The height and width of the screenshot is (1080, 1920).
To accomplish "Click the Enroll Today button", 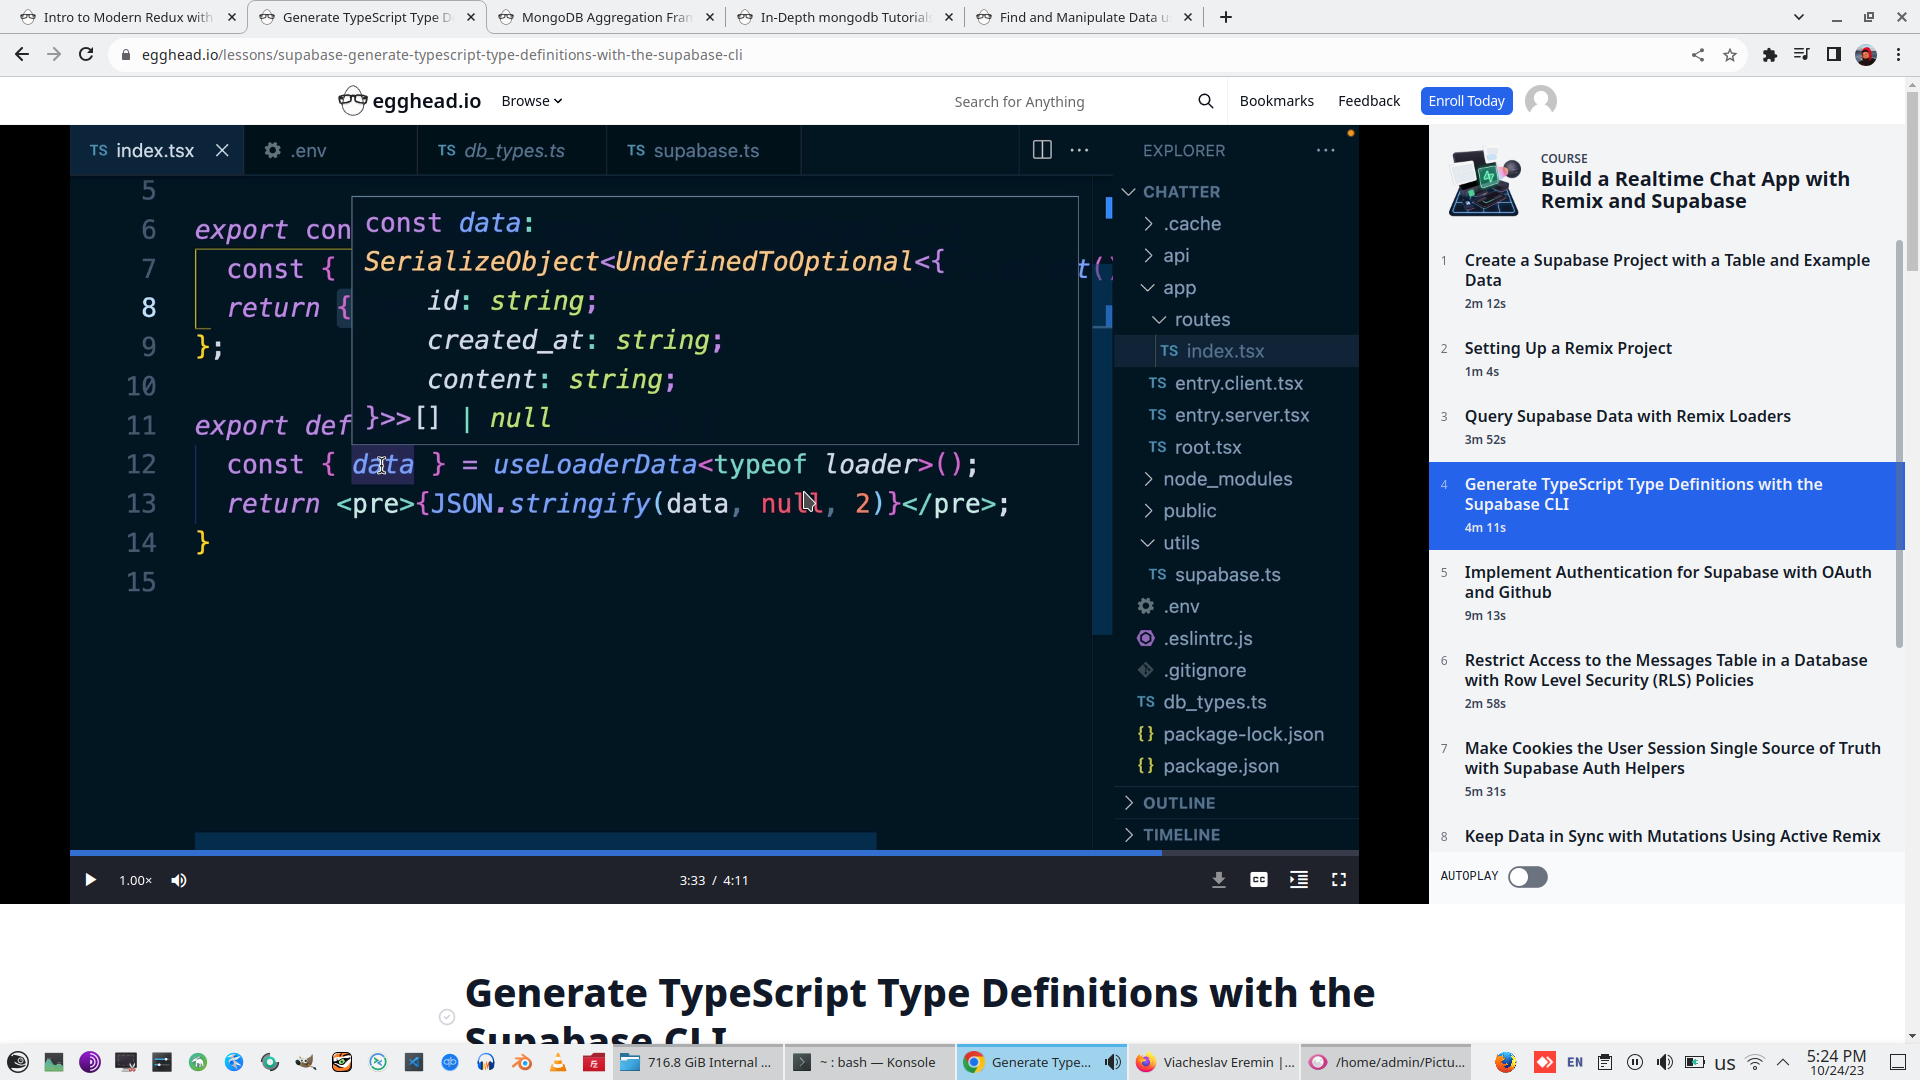I will point(1466,101).
